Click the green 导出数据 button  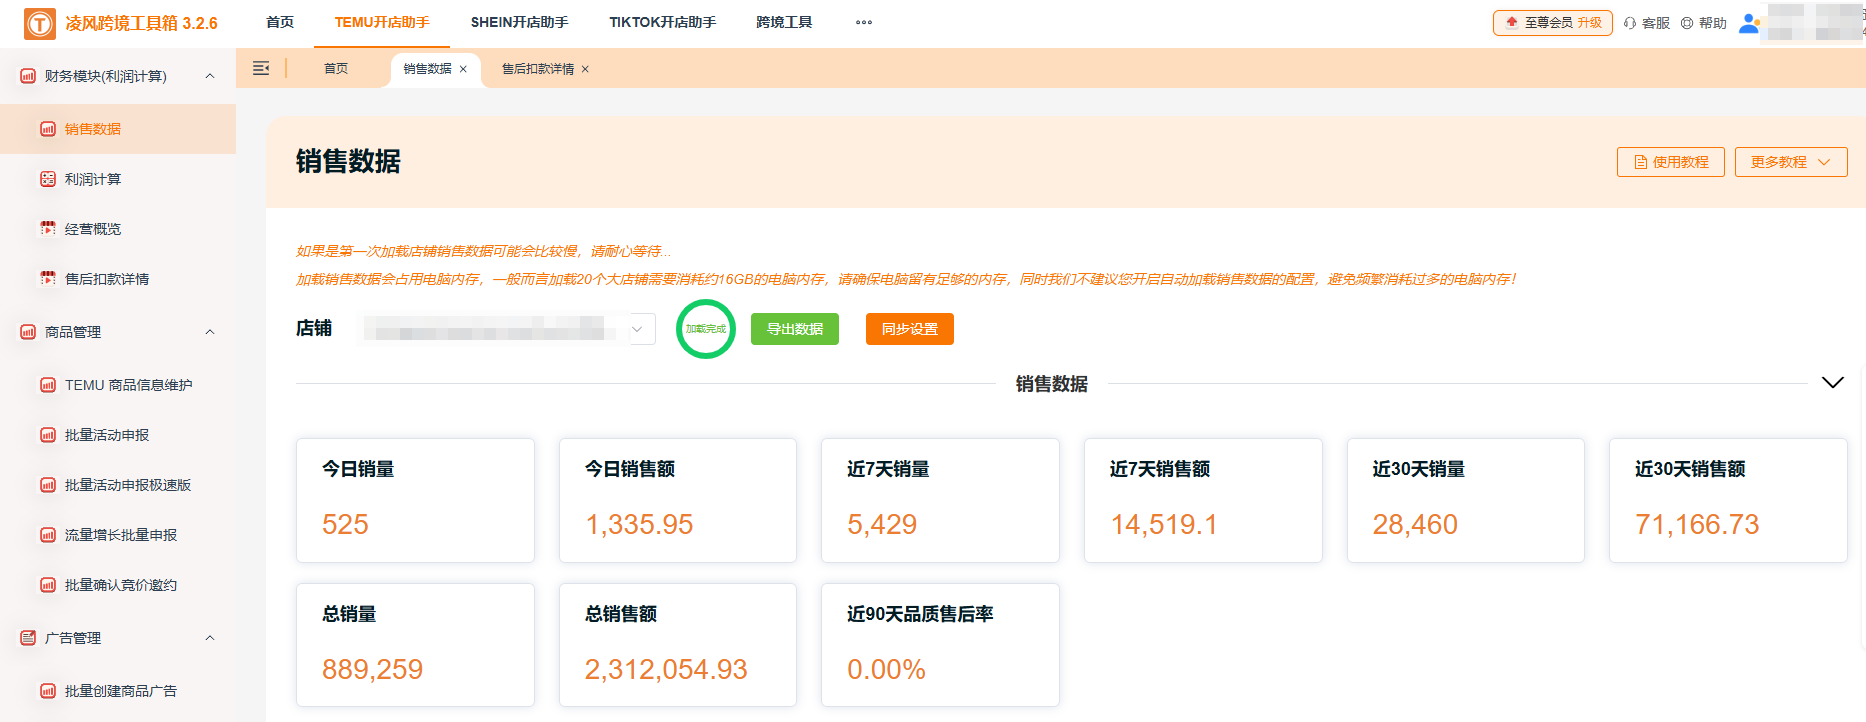(795, 329)
